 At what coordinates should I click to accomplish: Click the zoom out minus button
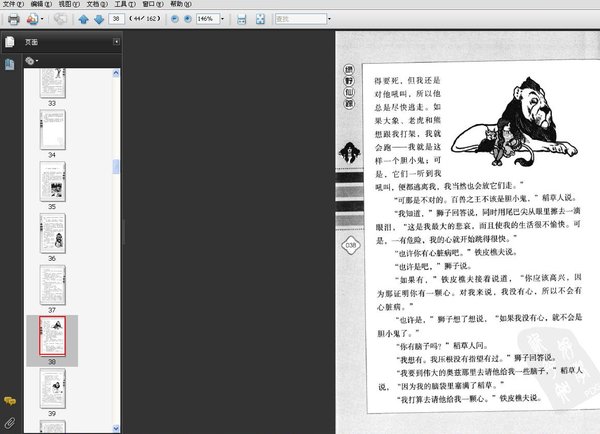[x=174, y=19]
